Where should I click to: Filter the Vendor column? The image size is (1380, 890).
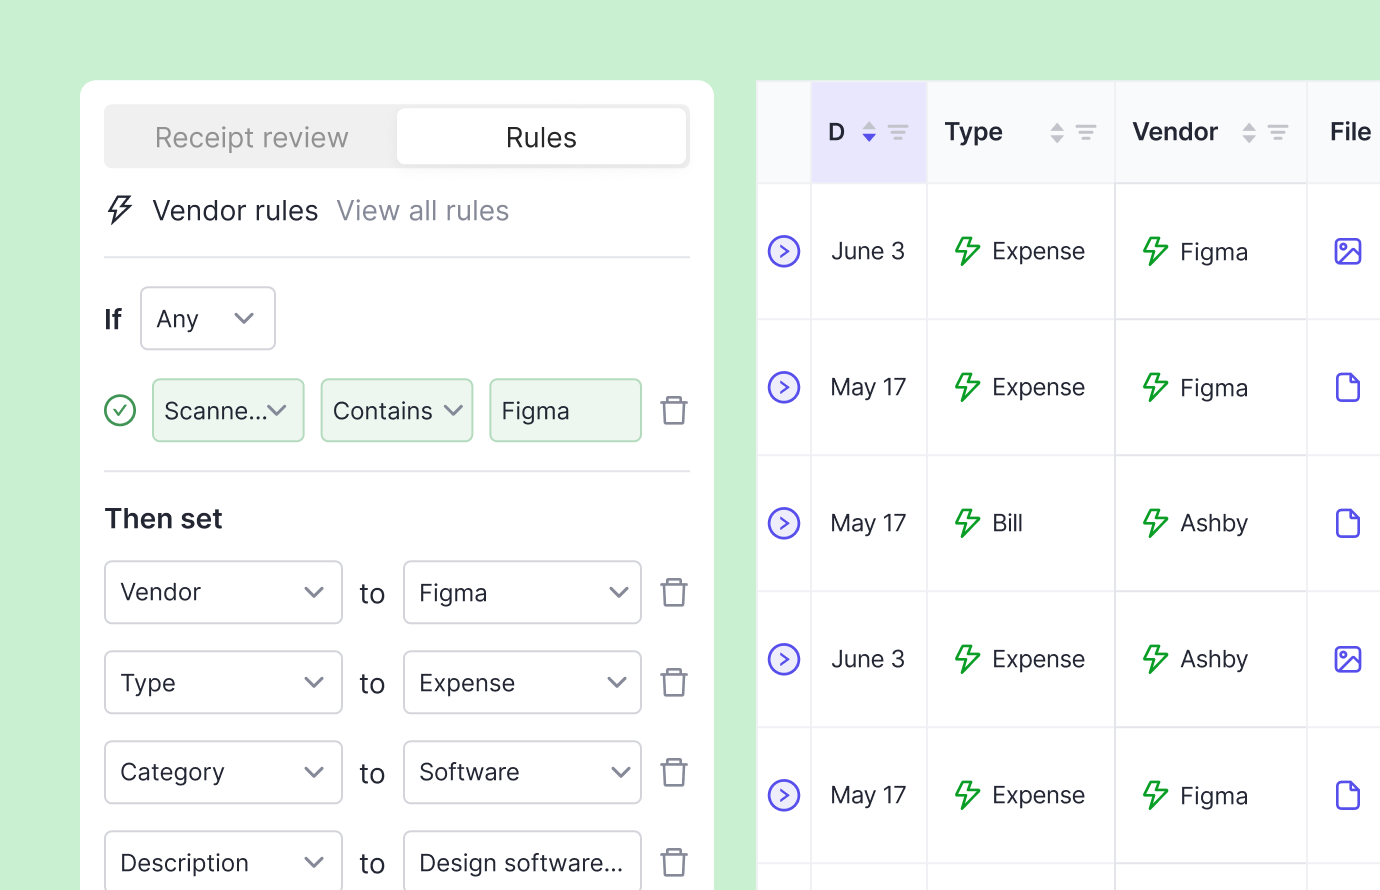coord(1278,132)
